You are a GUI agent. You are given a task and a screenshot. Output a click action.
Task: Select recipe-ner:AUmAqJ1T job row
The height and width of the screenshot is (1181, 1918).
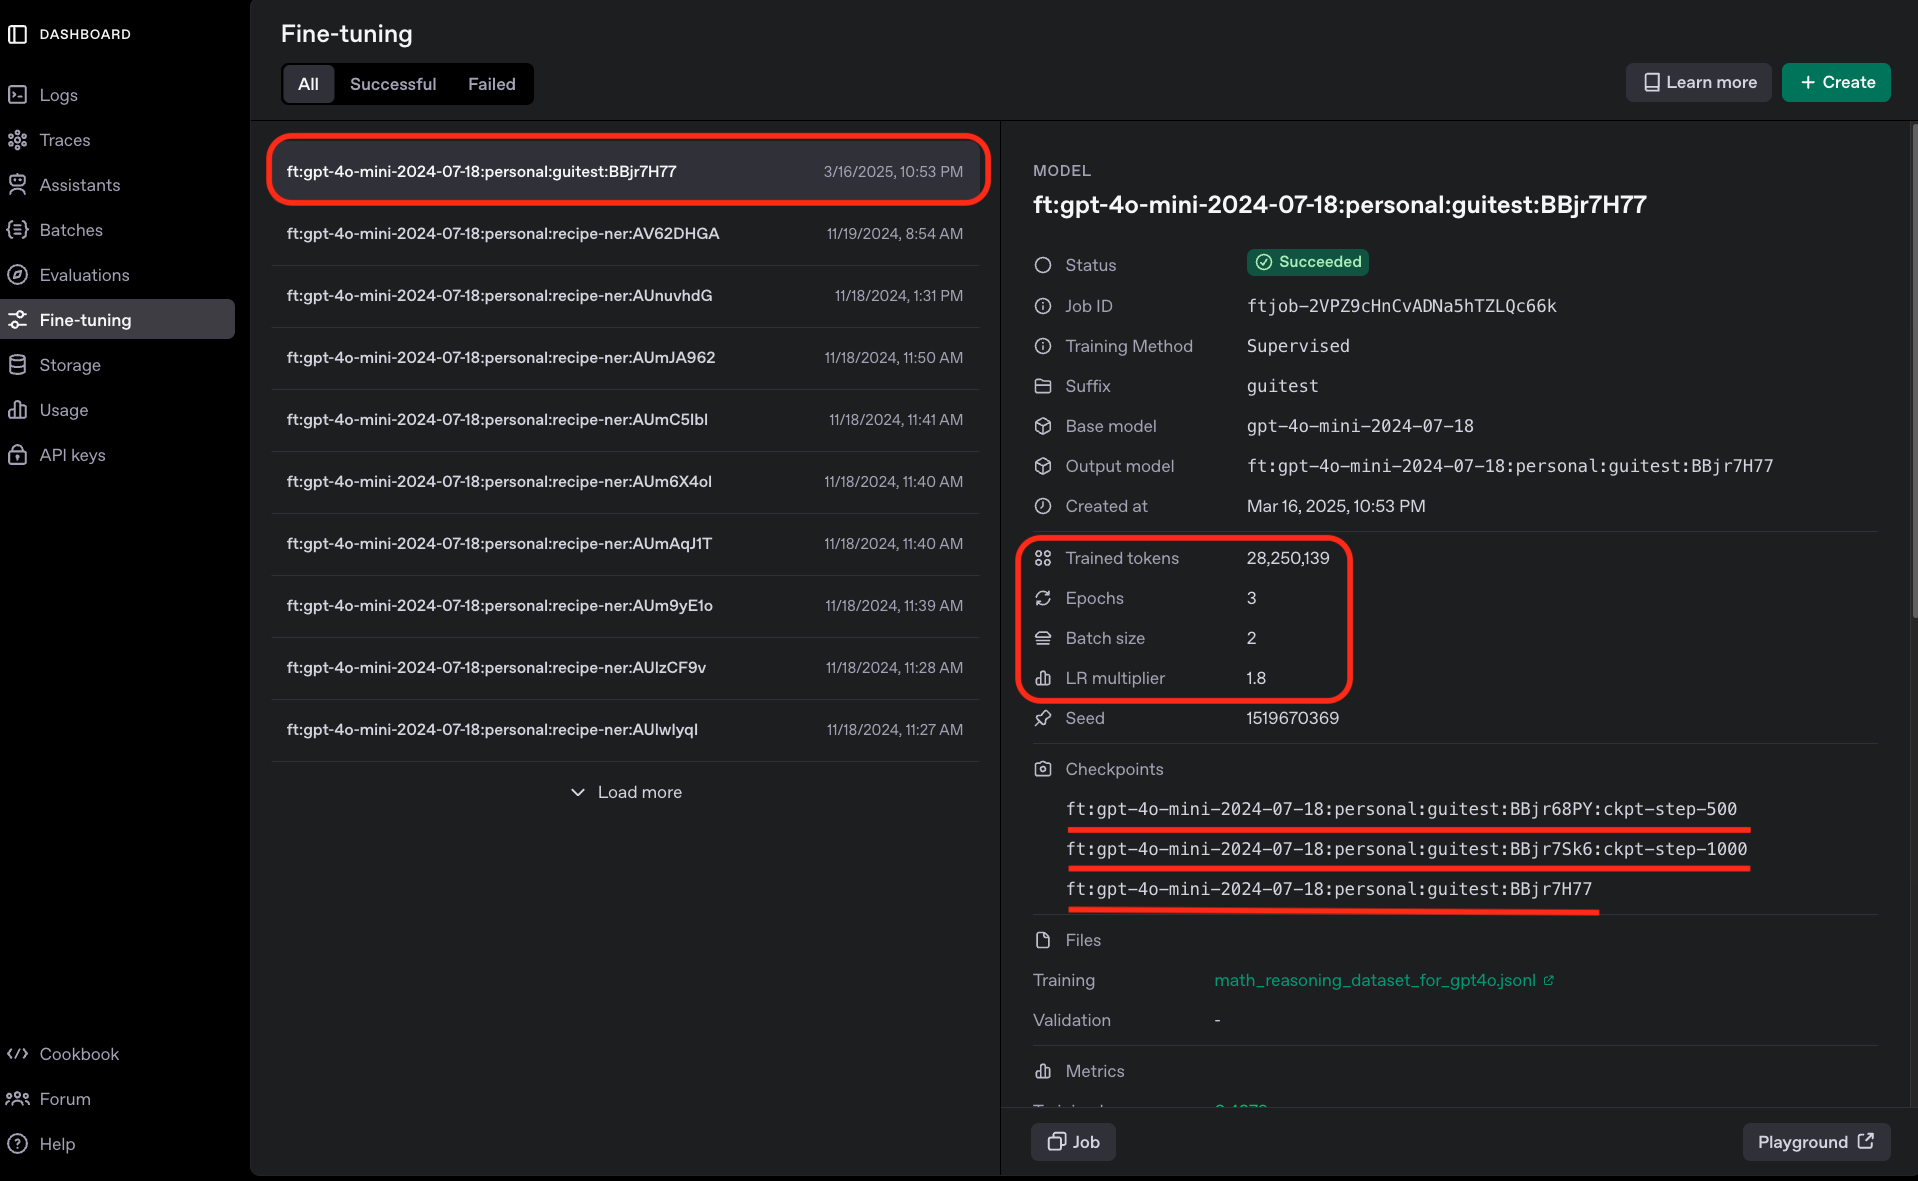pos(626,544)
